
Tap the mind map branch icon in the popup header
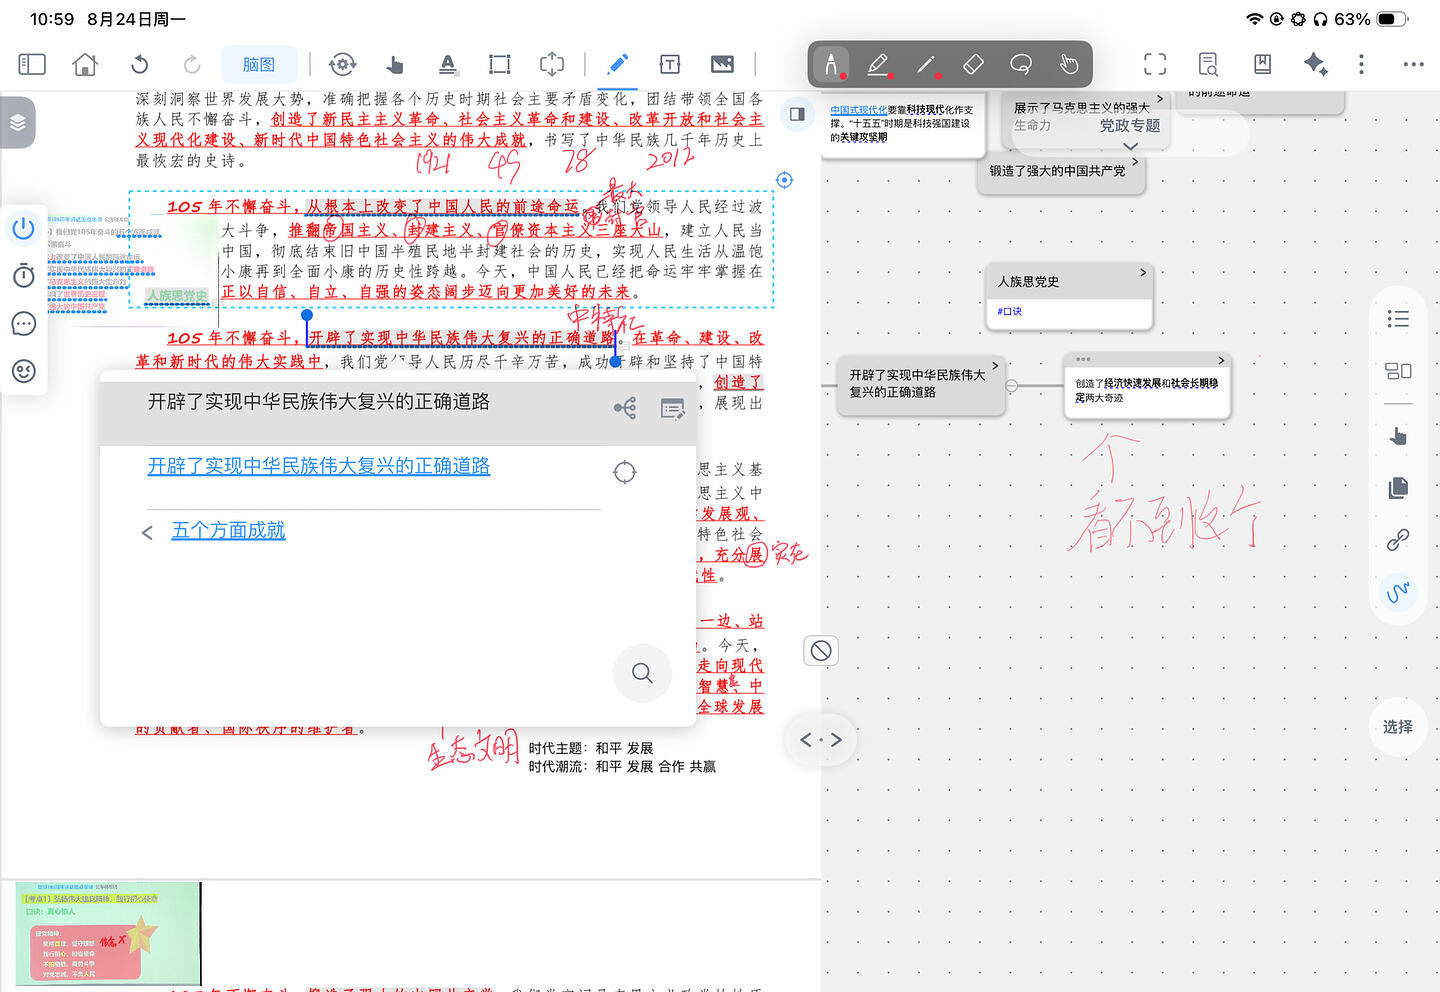click(625, 408)
